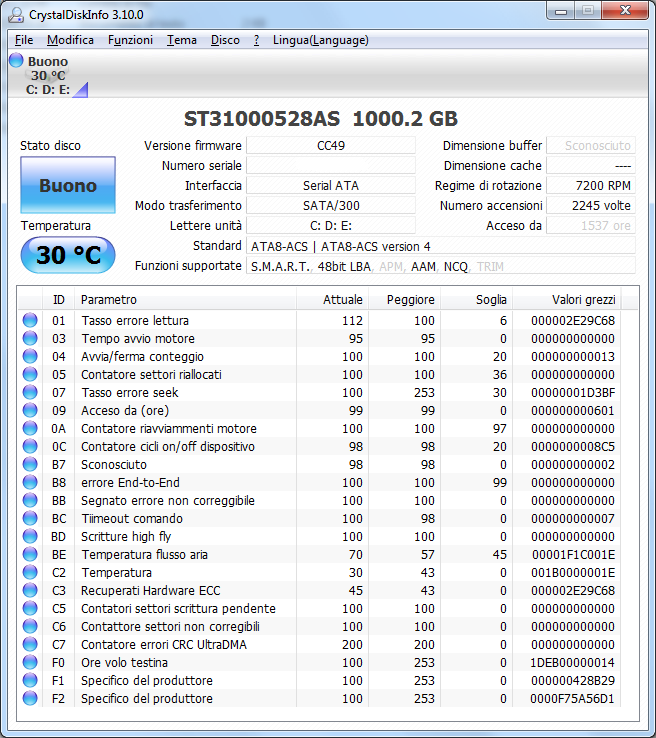Click the Dimensione buffer field Sconosciuto
Viewport: 656px width, 738px height.
point(591,145)
